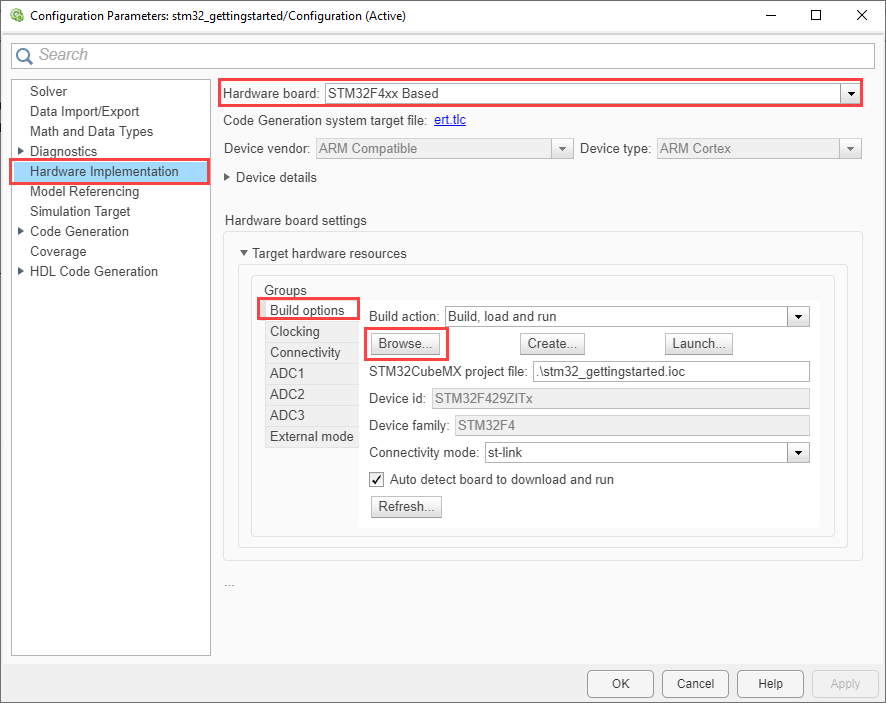Collapse Target hardware resources section
This screenshot has height=703, width=886.
click(243, 254)
